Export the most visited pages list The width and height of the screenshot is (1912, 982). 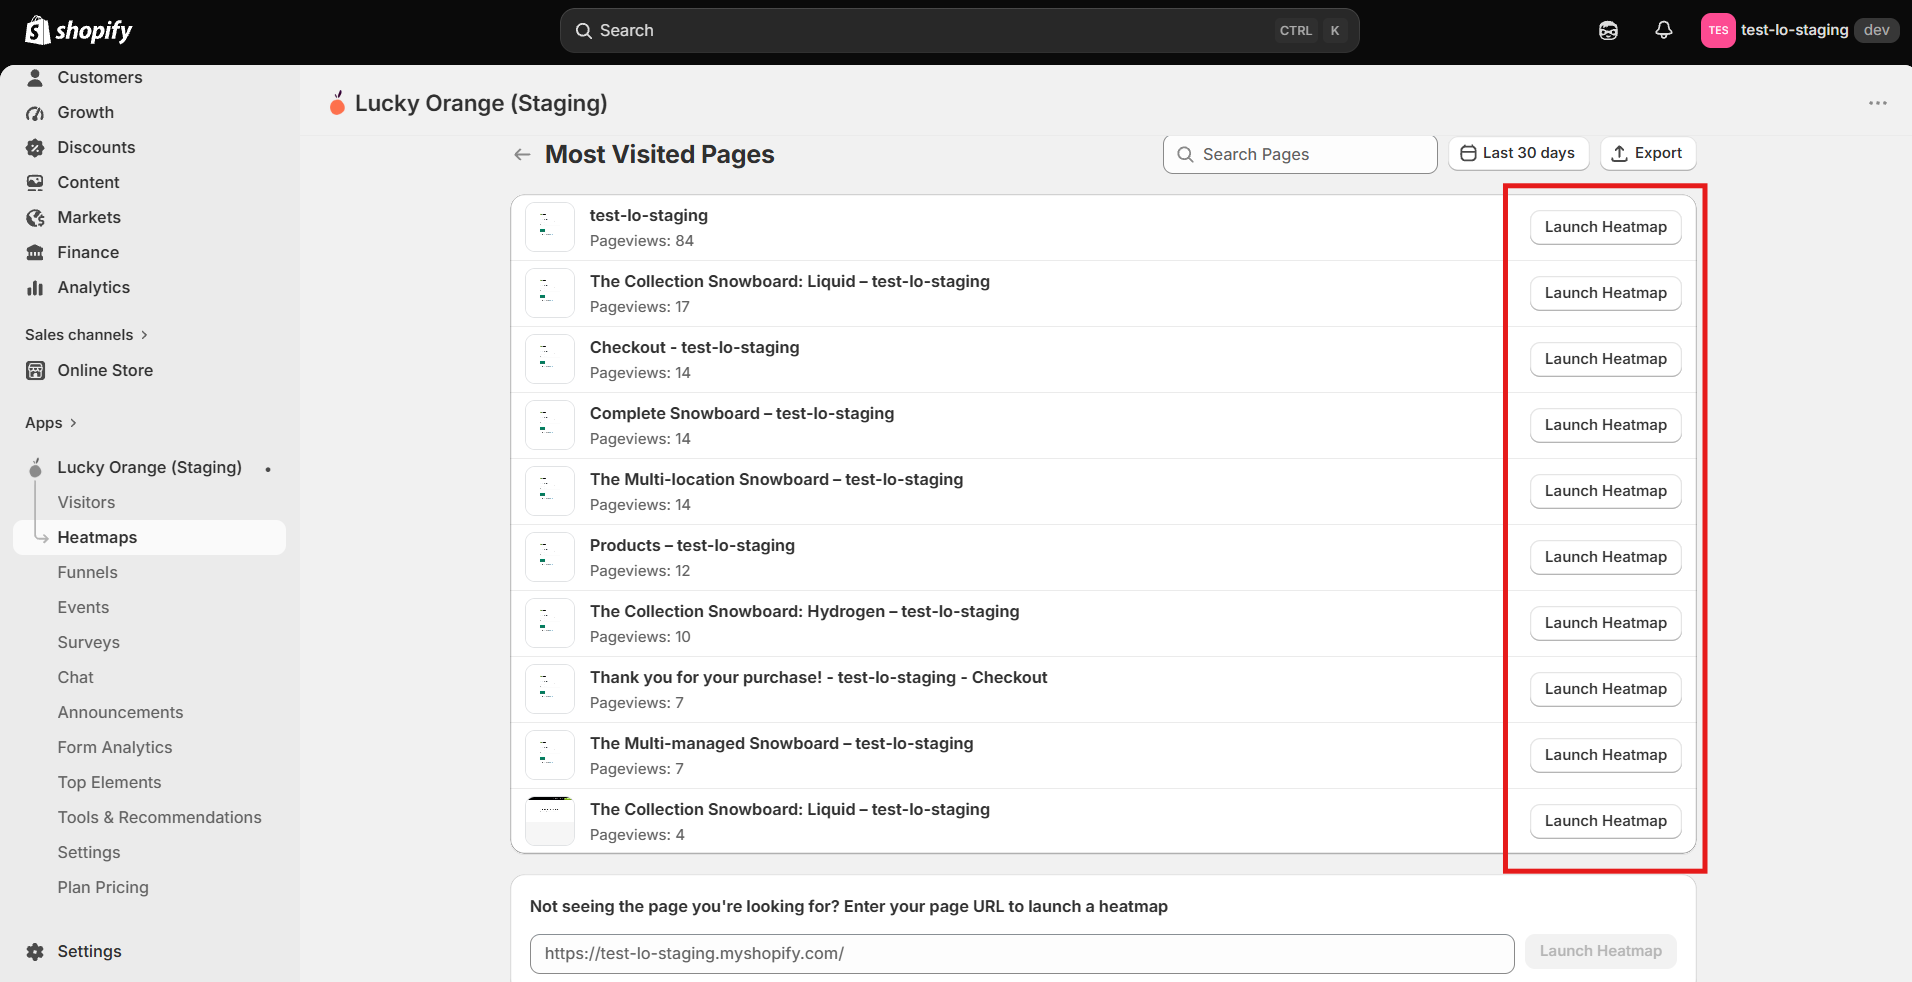click(x=1647, y=153)
